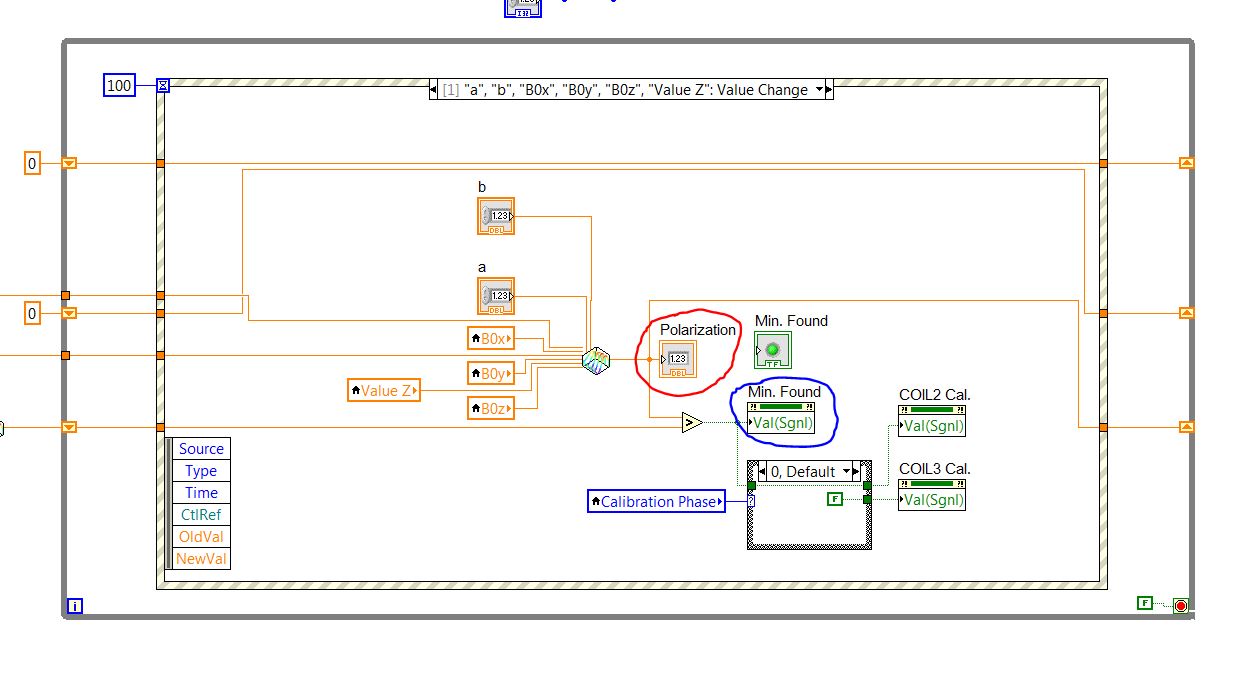The height and width of the screenshot is (692, 1259).
Task: Select the Value Change event case label
Action: pos(630,89)
